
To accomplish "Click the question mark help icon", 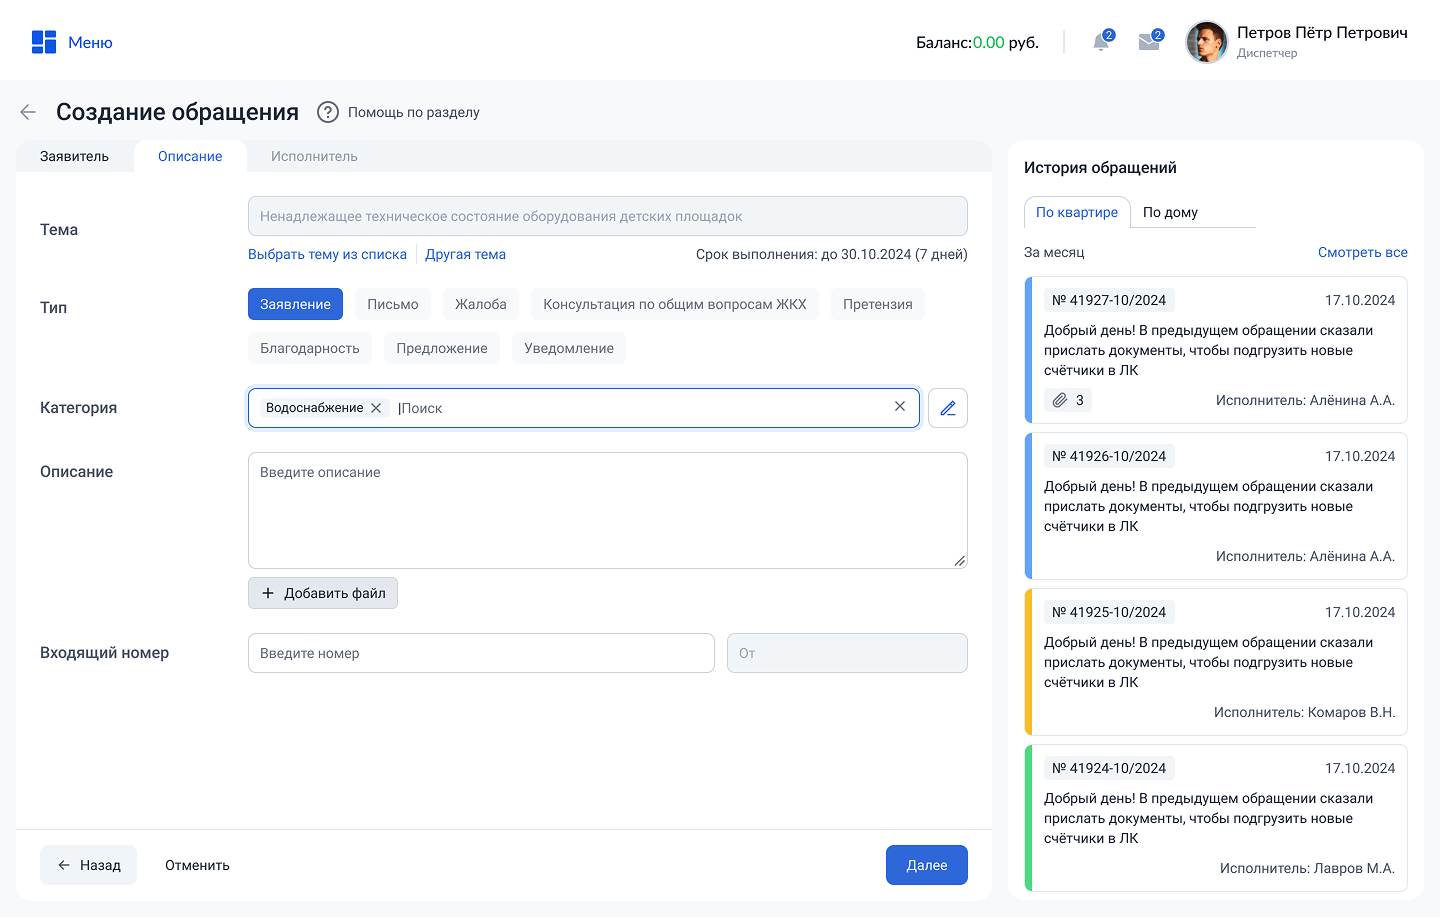I will [327, 112].
